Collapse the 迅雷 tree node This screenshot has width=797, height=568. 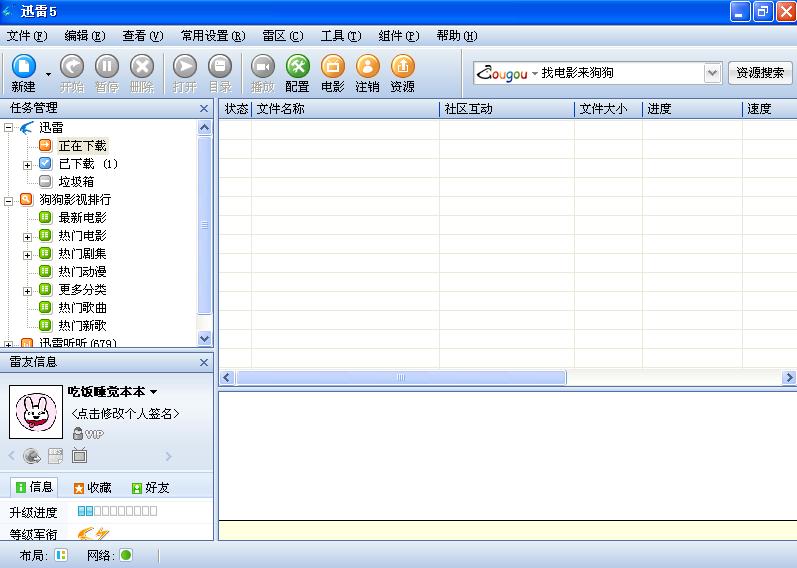(9, 128)
